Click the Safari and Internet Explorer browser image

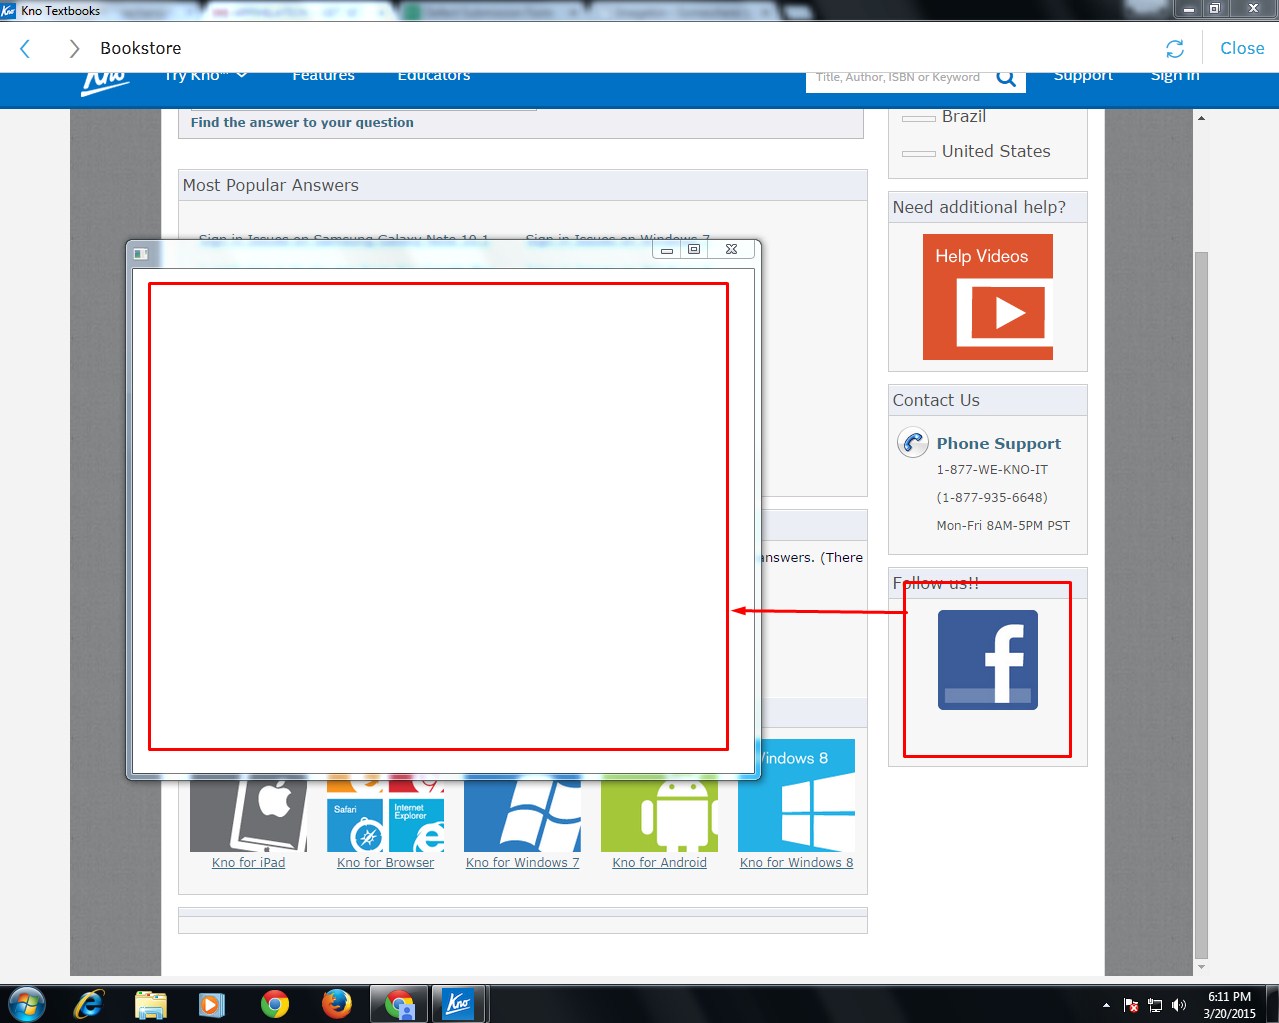pos(385,815)
